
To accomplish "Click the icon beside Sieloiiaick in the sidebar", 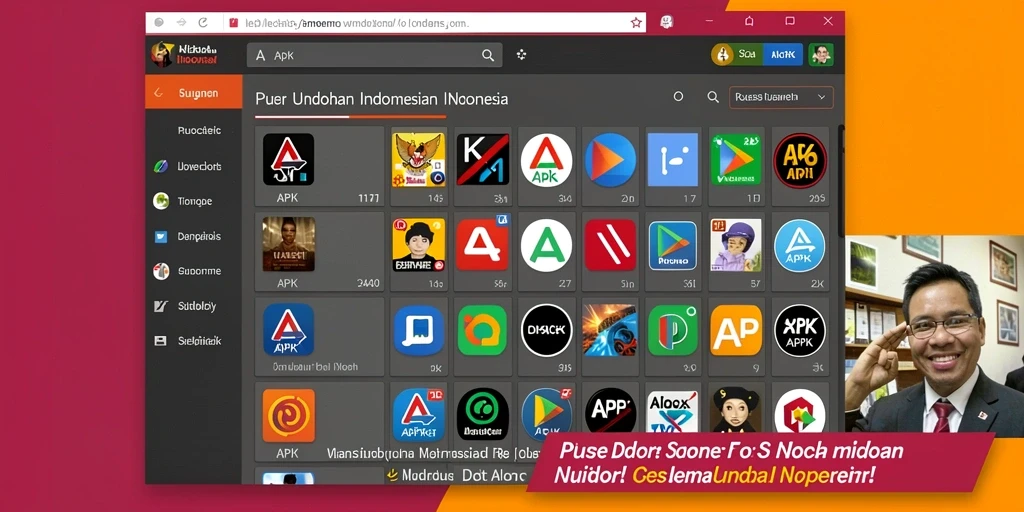I will point(160,341).
